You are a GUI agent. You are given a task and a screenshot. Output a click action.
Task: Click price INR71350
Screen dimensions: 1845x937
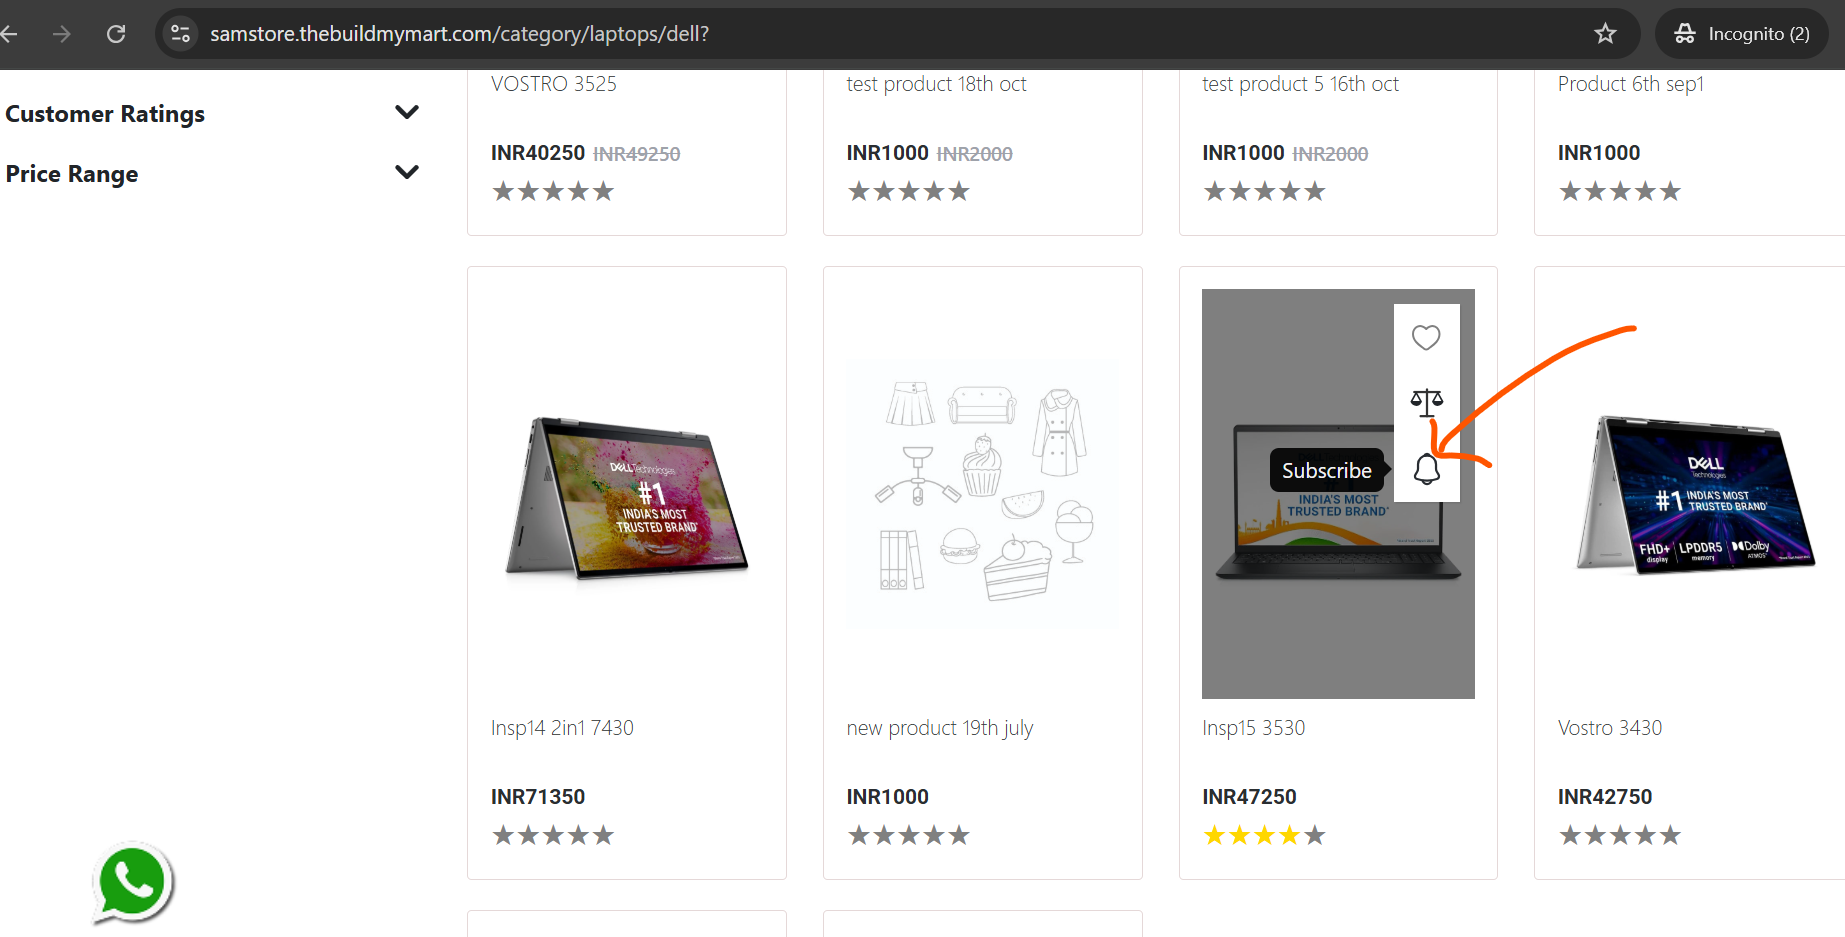point(538,797)
